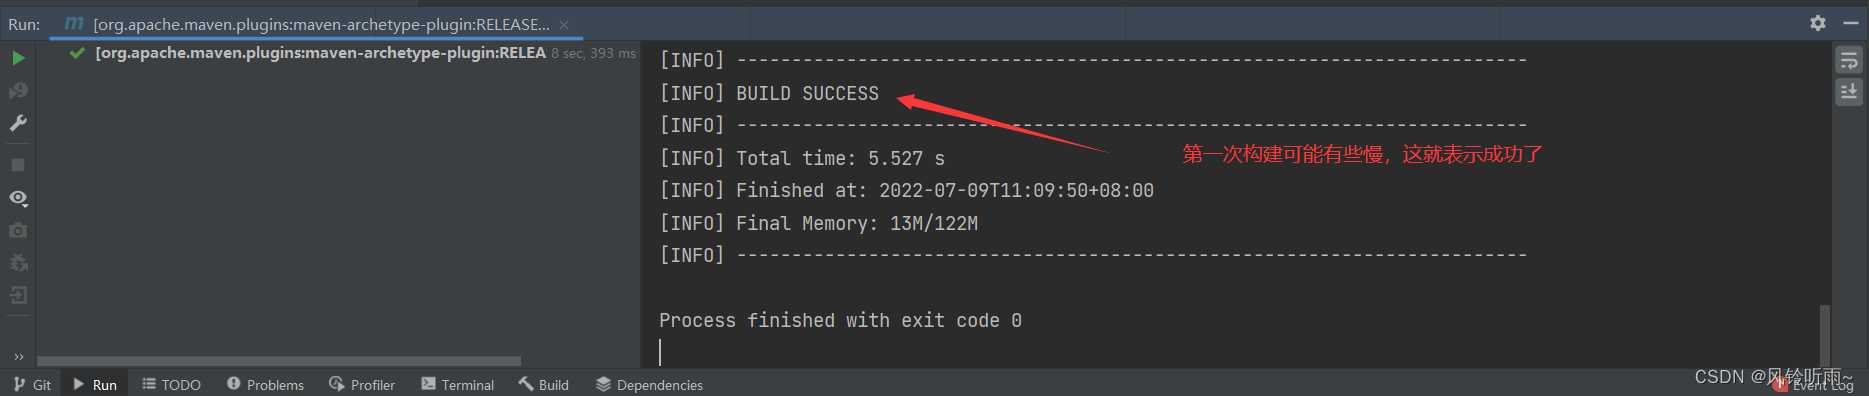
Task: Expand more toolbar actions double chevron
Action: tap(18, 356)
